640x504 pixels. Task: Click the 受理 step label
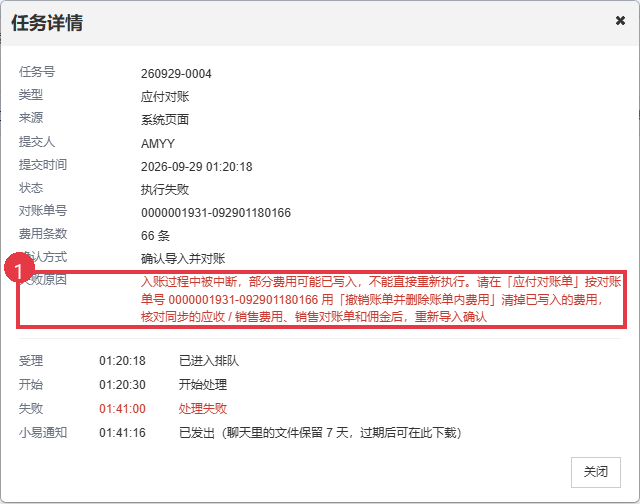pyautogui.click(x=31, y=361)
